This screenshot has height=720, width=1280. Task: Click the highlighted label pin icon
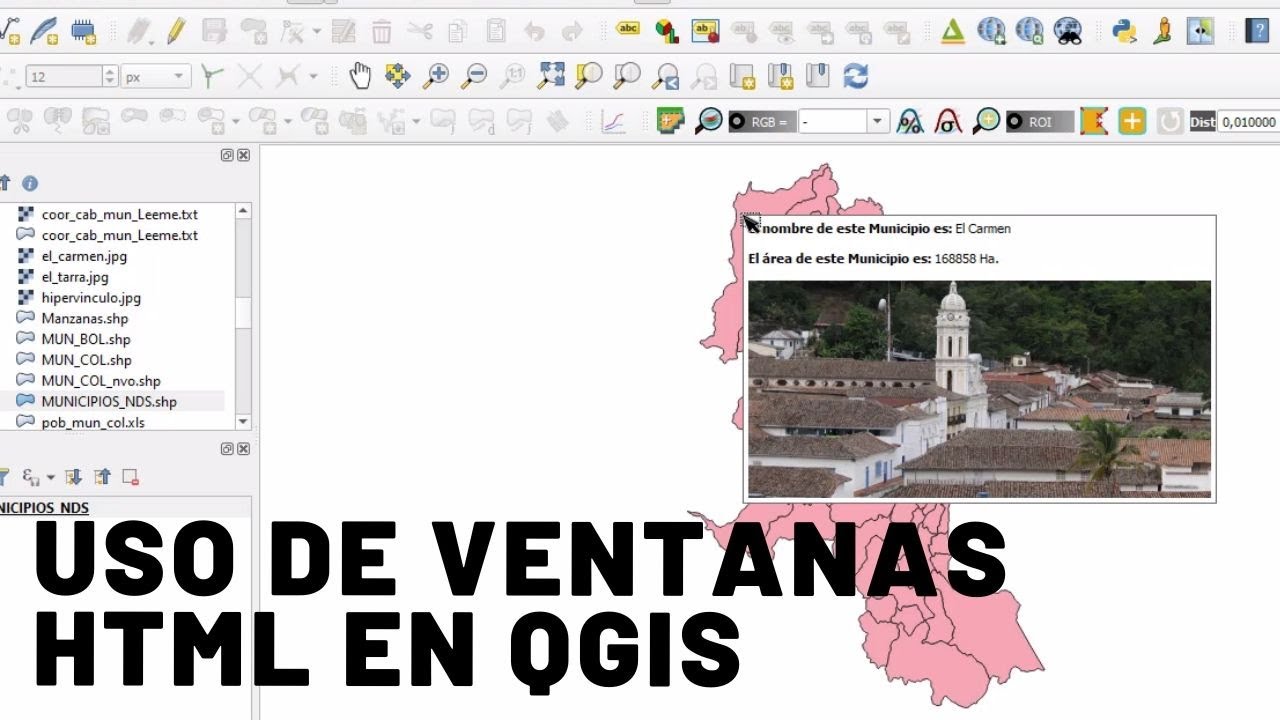(705, 31)
